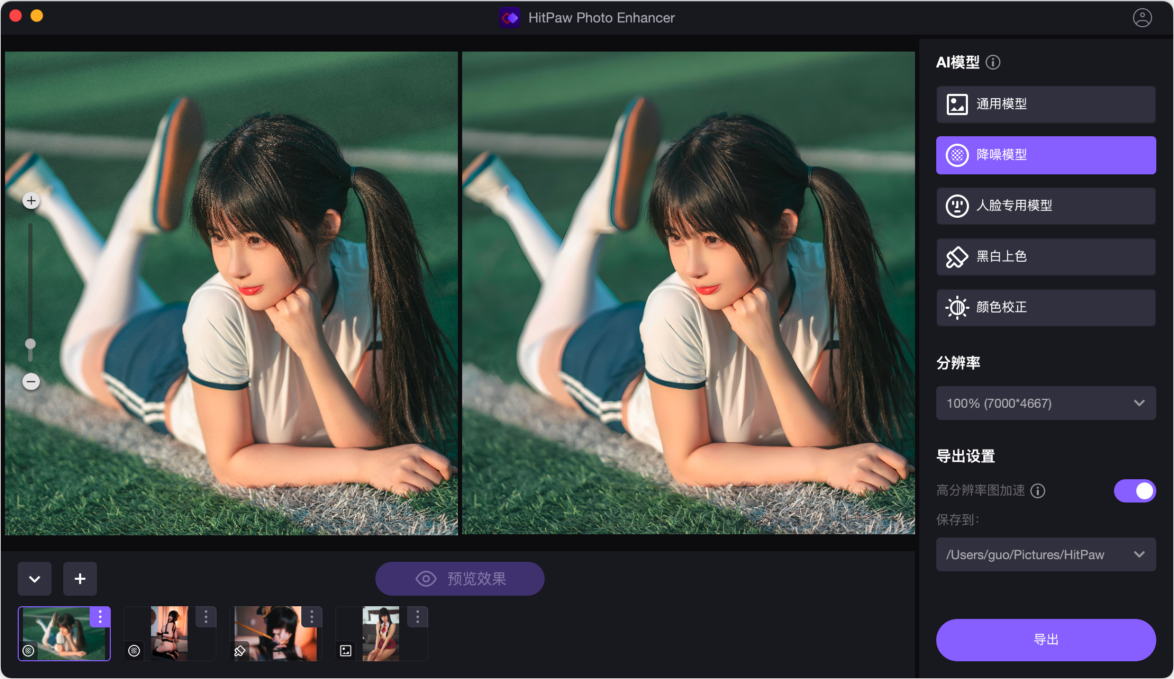Click the 导出 button

pos(1045,640)
